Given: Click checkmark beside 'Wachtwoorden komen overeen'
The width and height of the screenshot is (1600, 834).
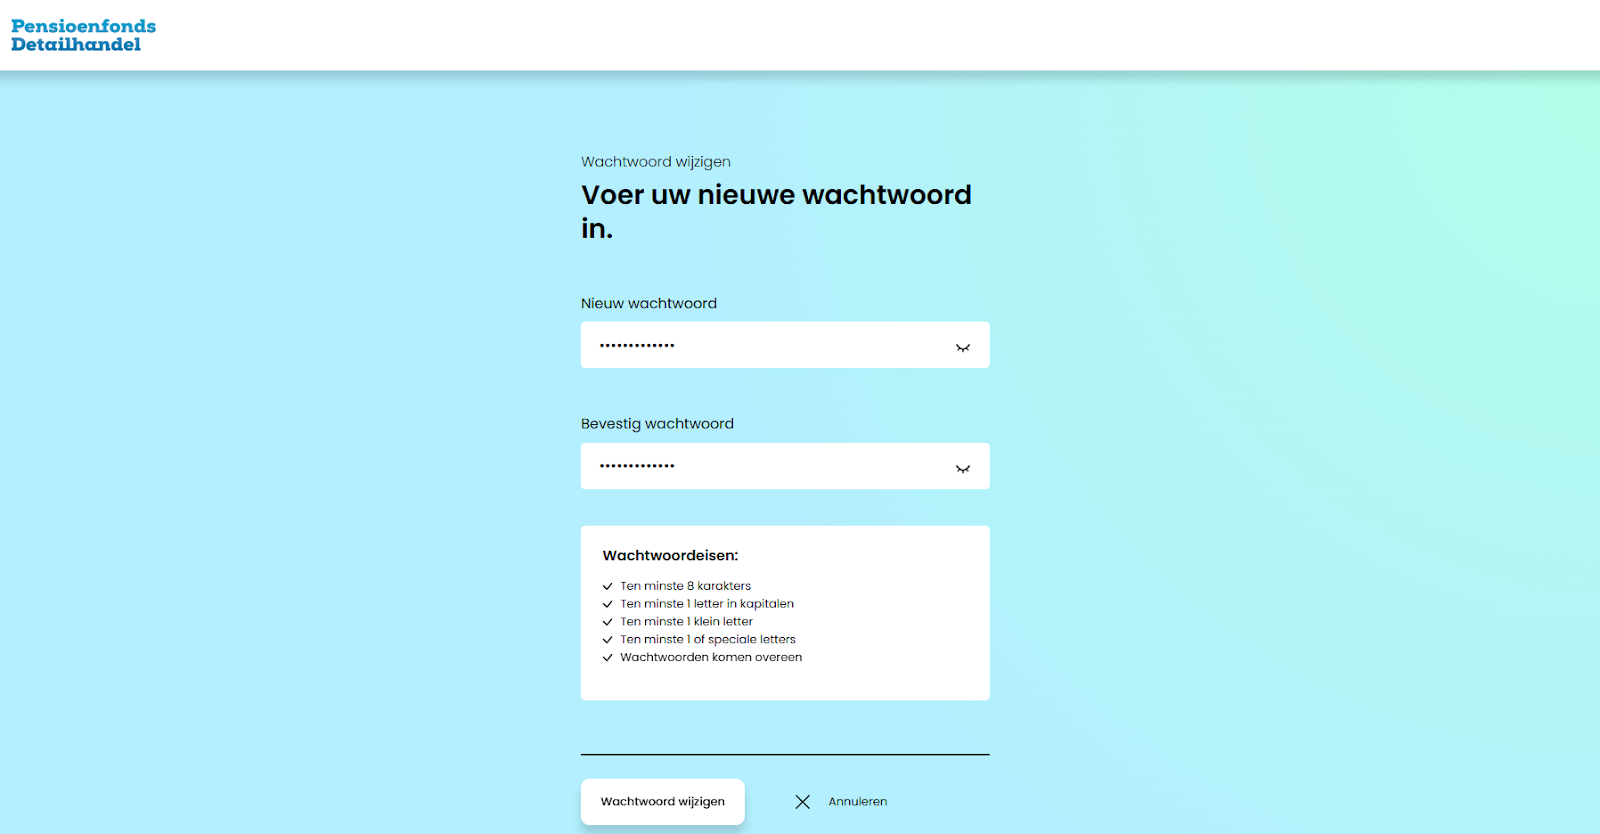Looking at the screenshot, I should point(607,658).
